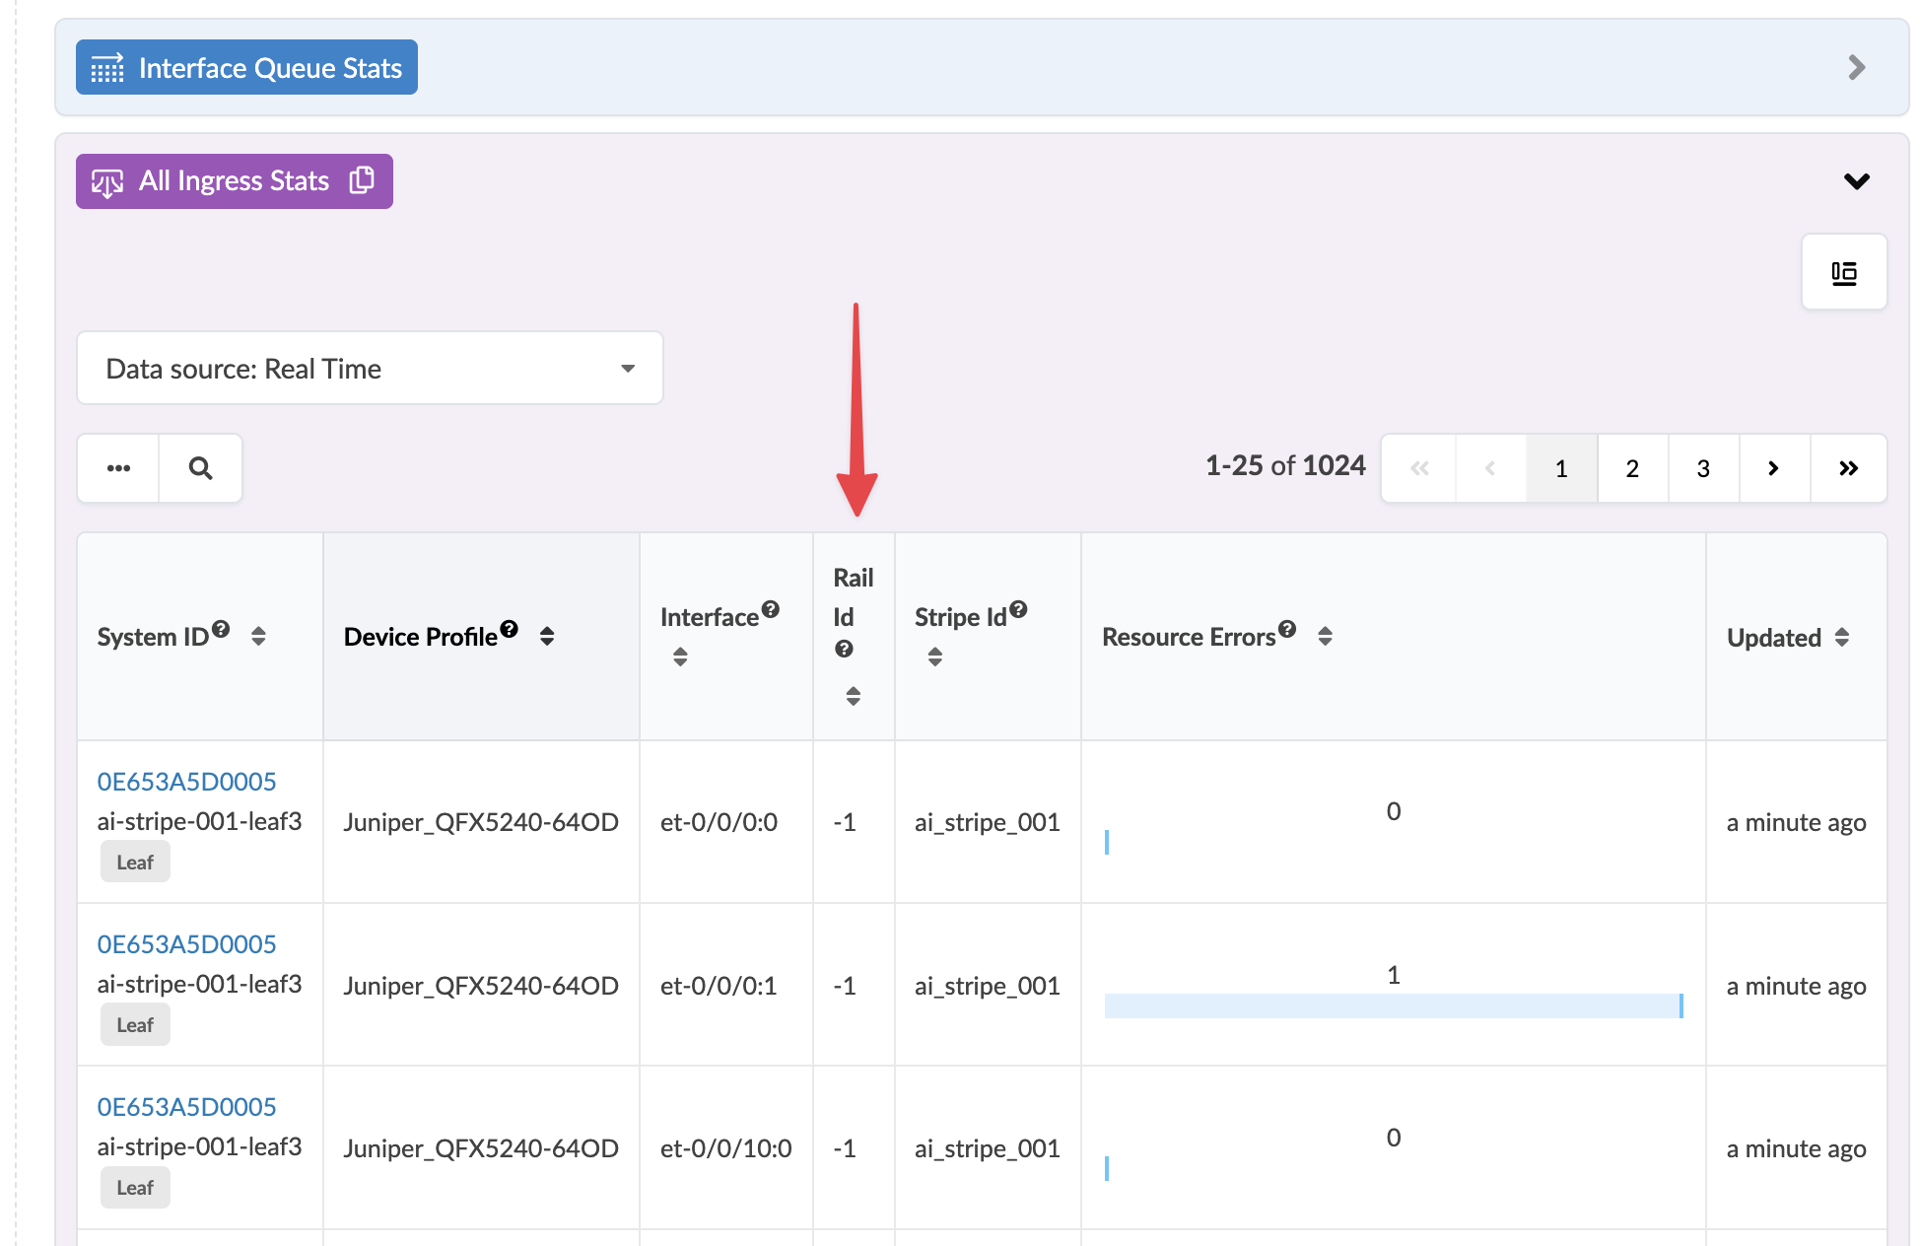Open 0E653A5D0005 link in et-0/0/10:0 row
Image resolution: width=1920 pixels, height=1246 pixels.
pyautogui.click(x=186, y=1107)
